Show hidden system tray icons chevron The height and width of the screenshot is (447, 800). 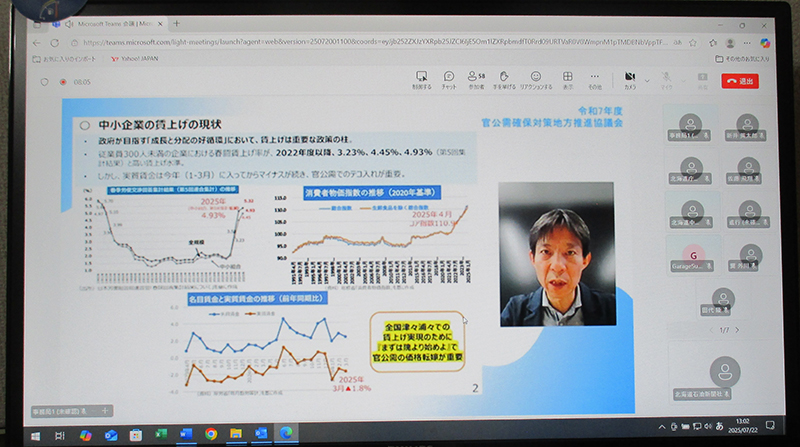(x=662, y=427)
